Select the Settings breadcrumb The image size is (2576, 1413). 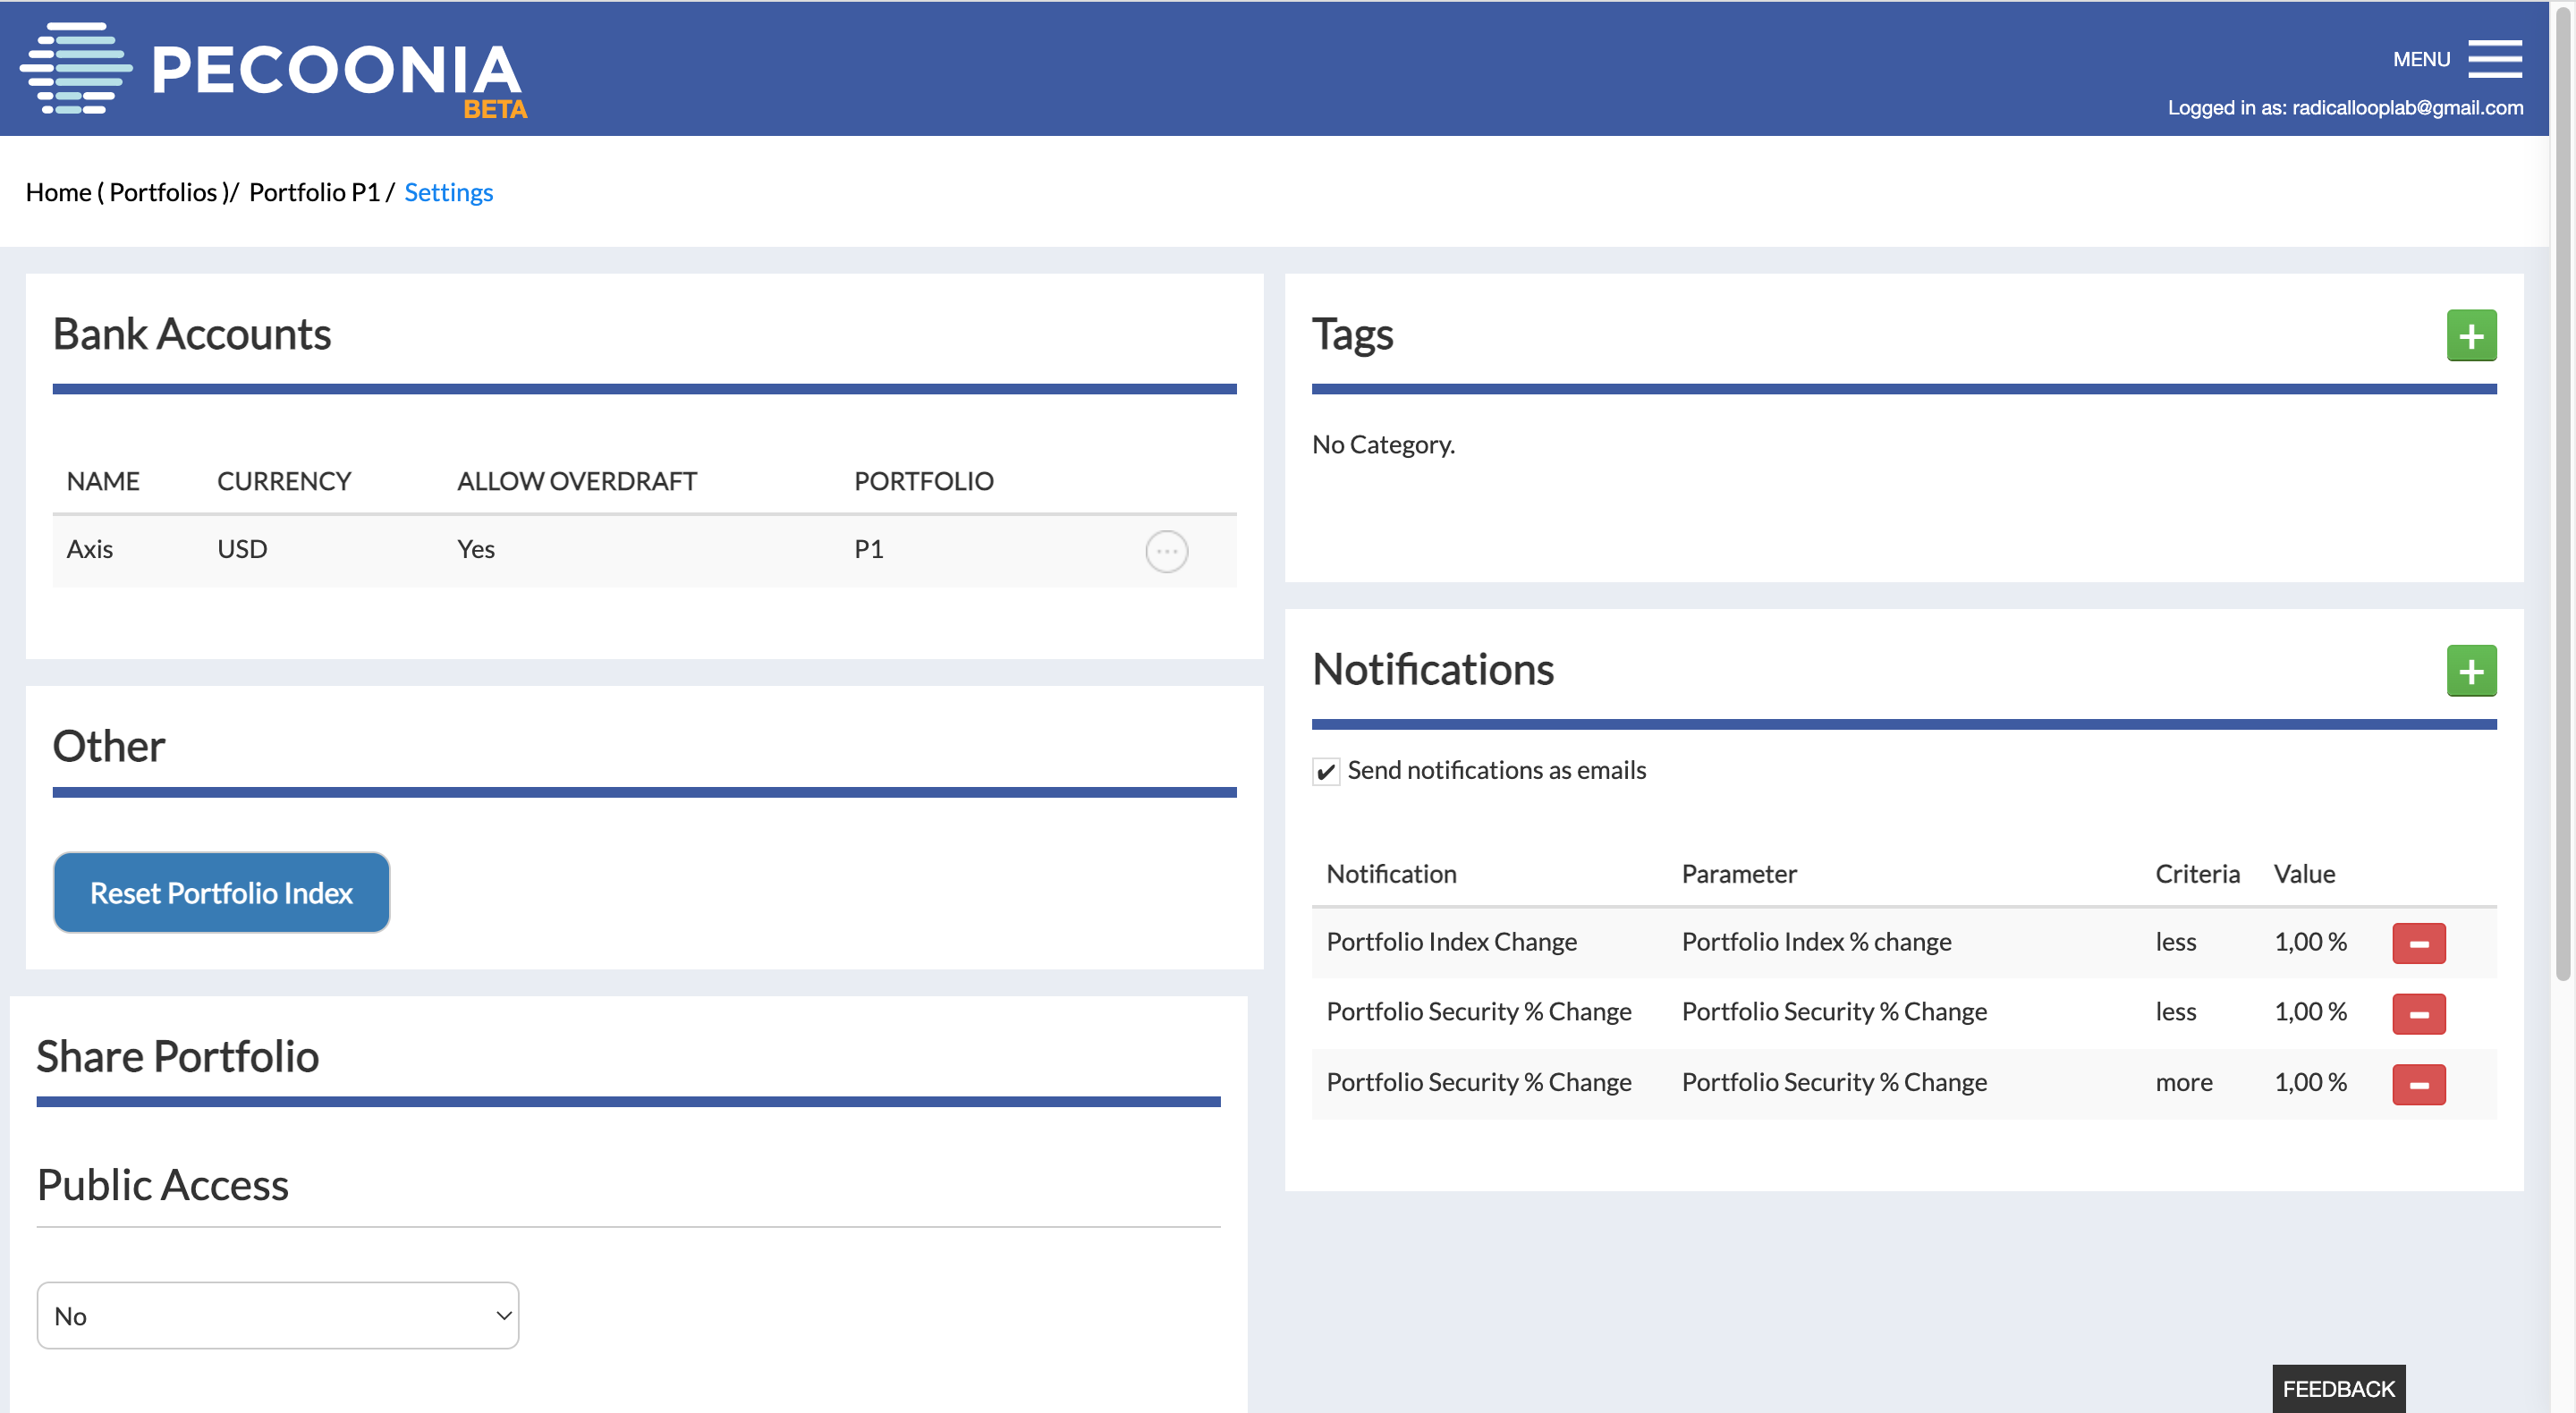[448, 192]
